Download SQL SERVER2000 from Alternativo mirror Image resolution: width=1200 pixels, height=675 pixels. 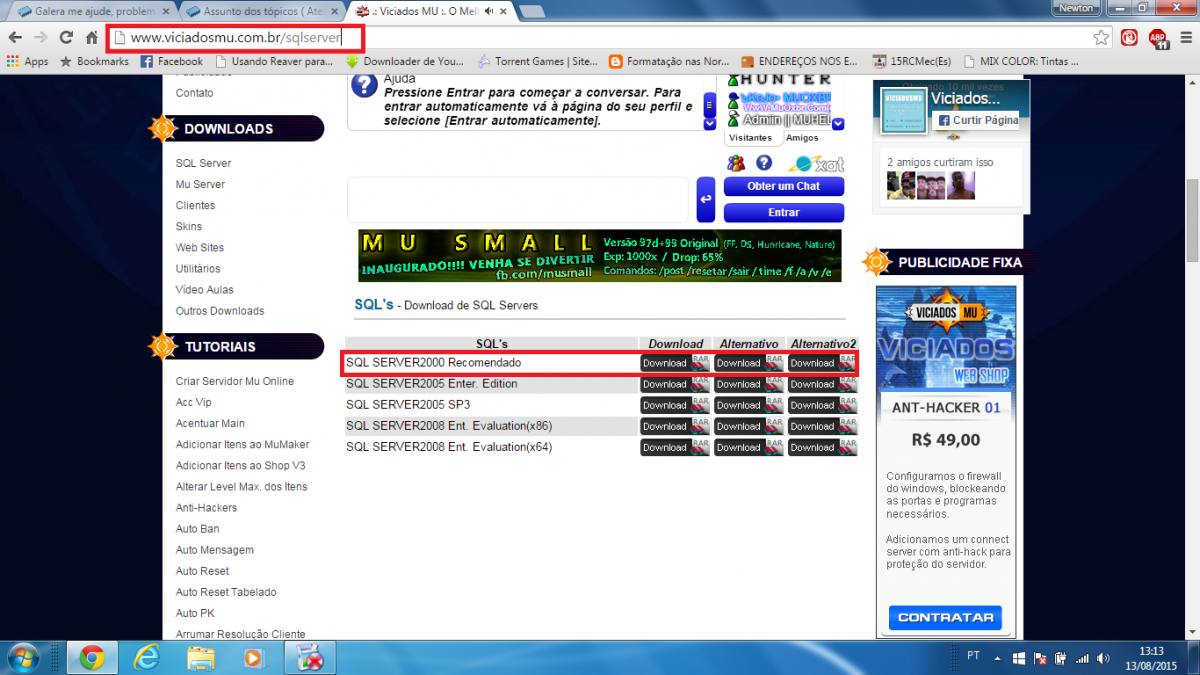pyautogui.click(x=749, y=363)
